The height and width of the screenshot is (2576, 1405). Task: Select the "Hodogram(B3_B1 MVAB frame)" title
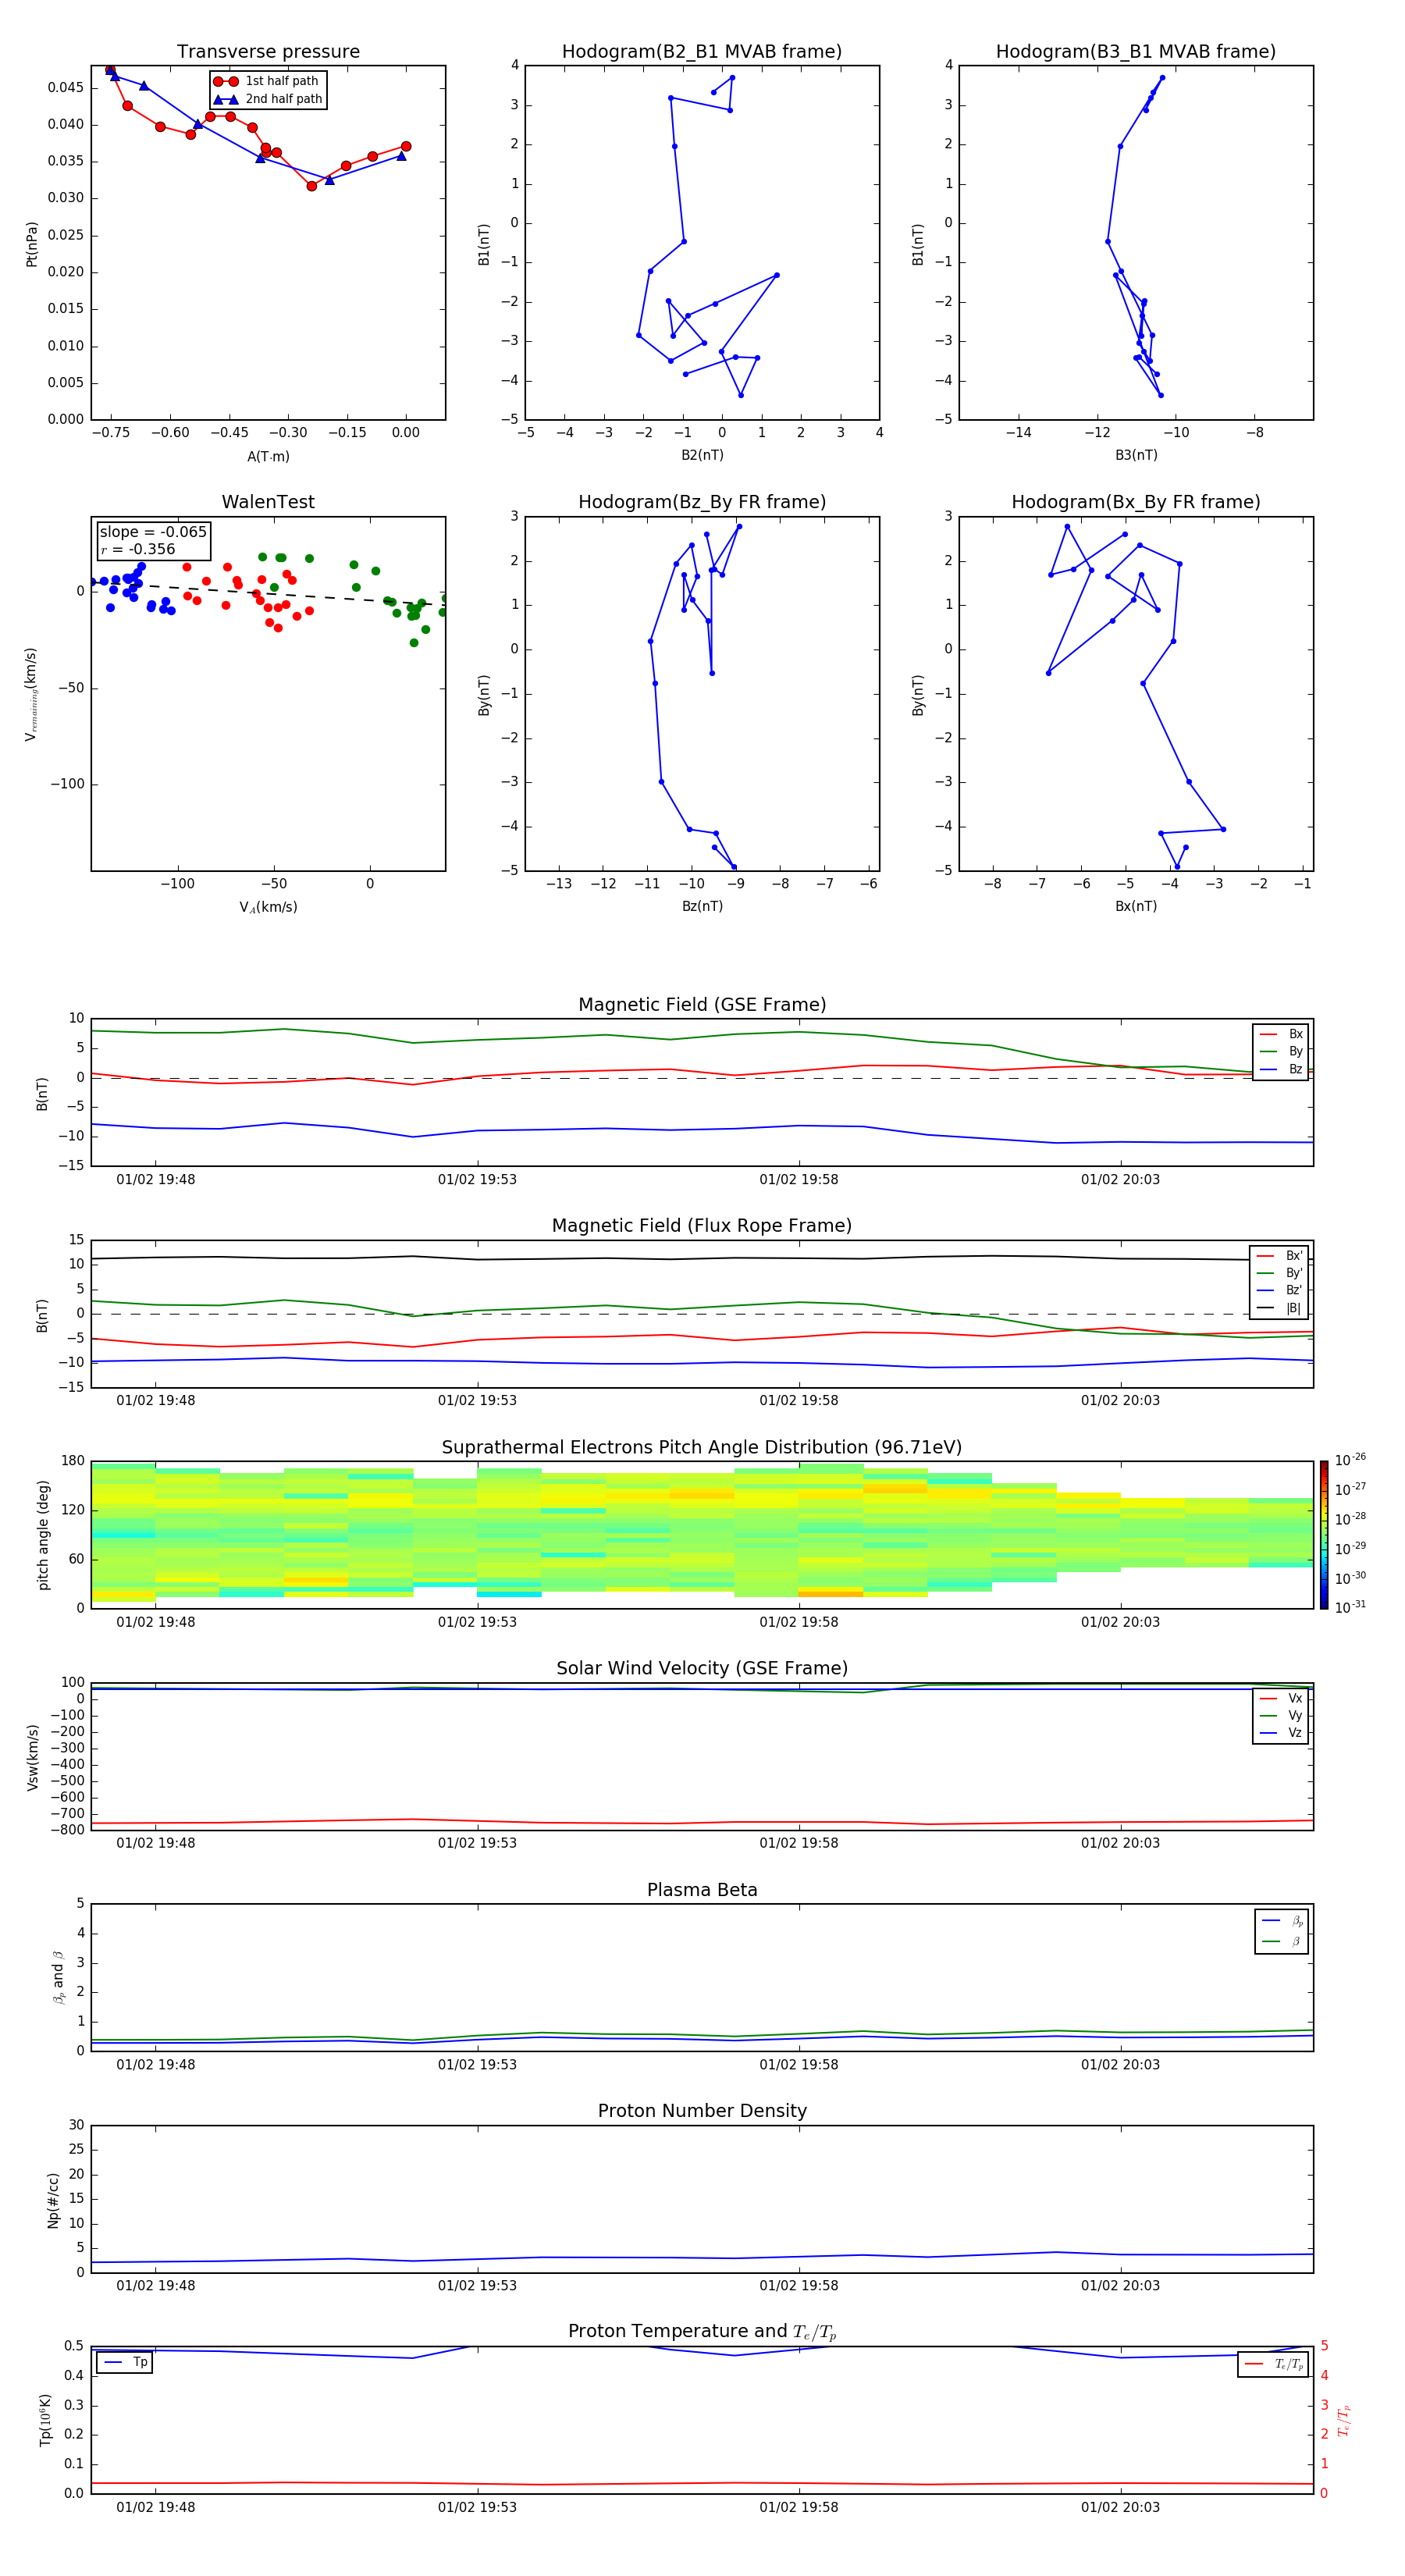tap(1136, 52)
